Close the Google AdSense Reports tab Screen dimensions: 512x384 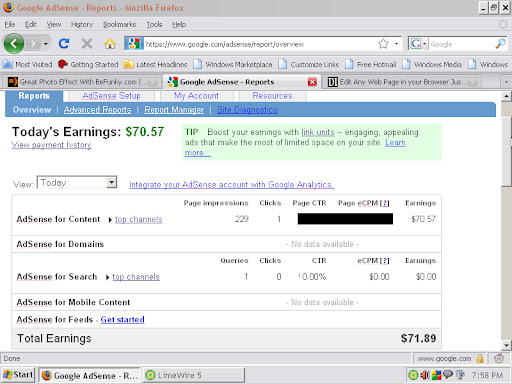[x=312, y=82]
